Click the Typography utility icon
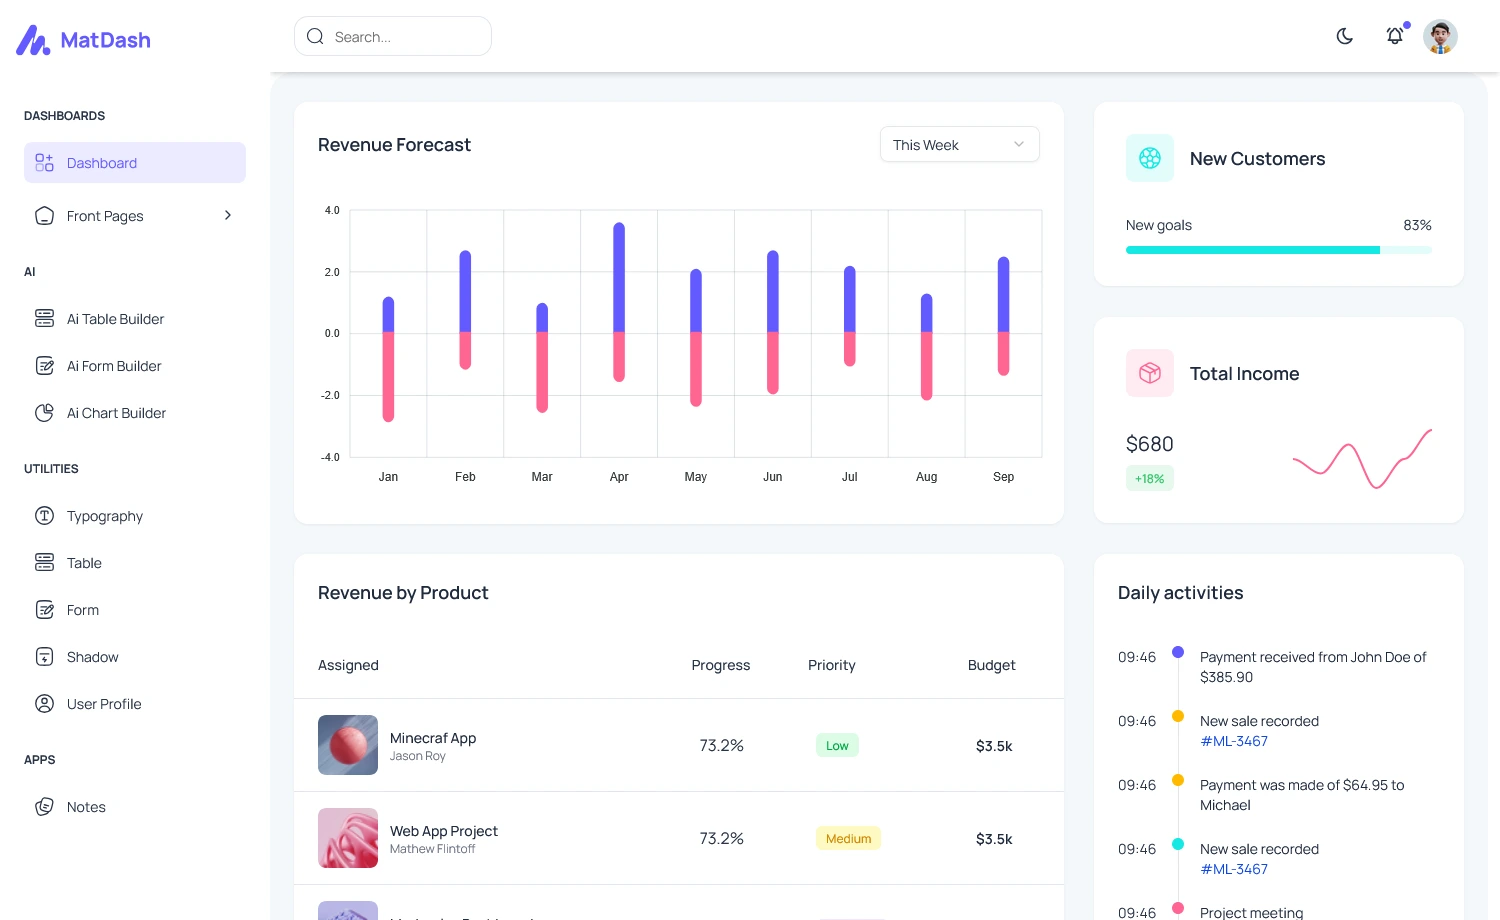This screenshot has width=1500, height=920. (44, 516)
